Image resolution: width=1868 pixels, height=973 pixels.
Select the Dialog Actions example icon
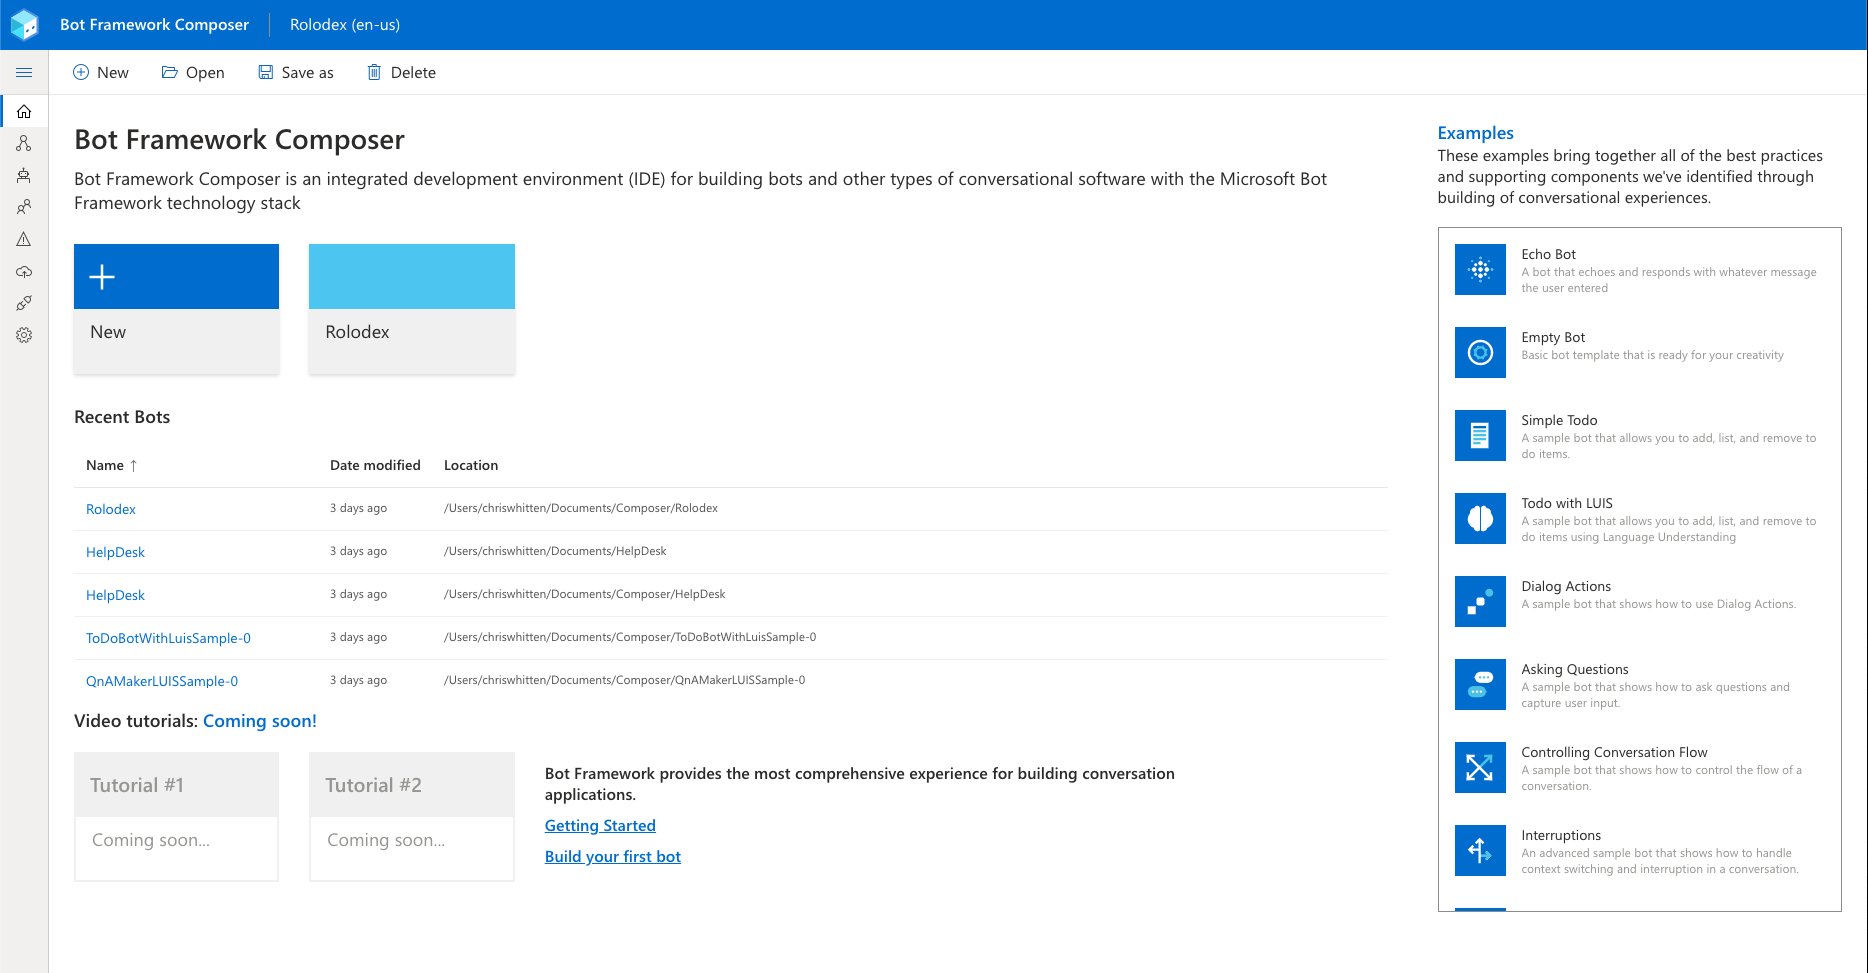1480,601
